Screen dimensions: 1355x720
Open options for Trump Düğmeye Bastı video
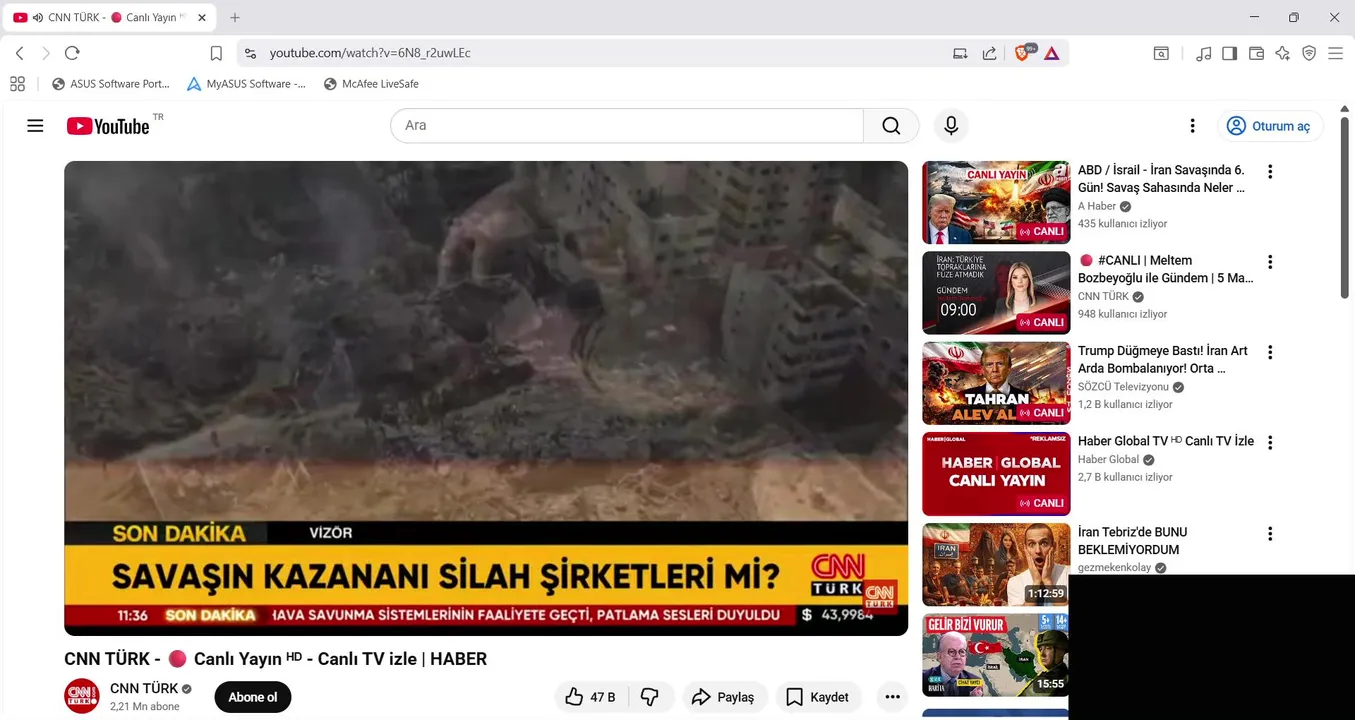click(x=1270, y=353)
